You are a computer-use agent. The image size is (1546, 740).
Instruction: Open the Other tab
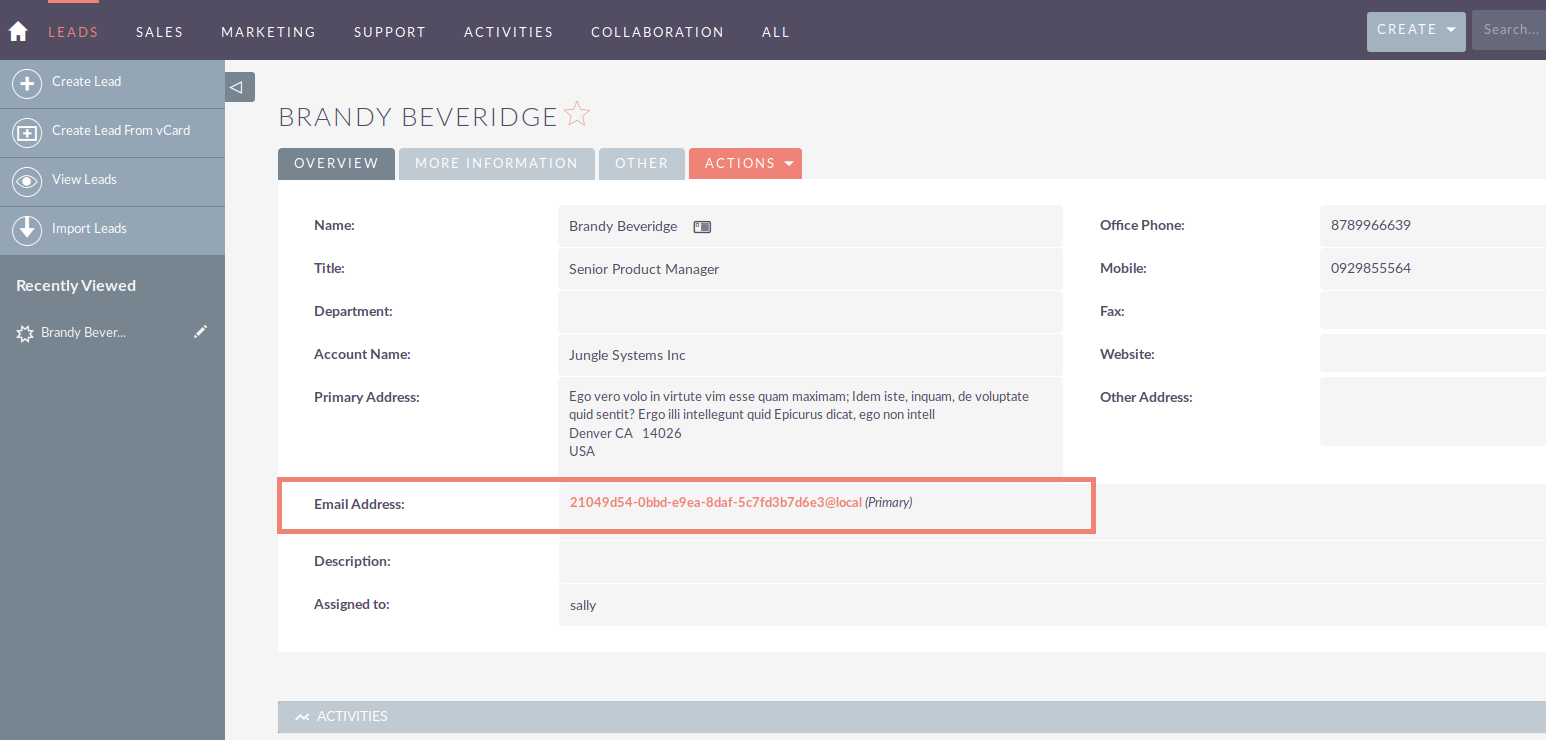coord(641,164)
